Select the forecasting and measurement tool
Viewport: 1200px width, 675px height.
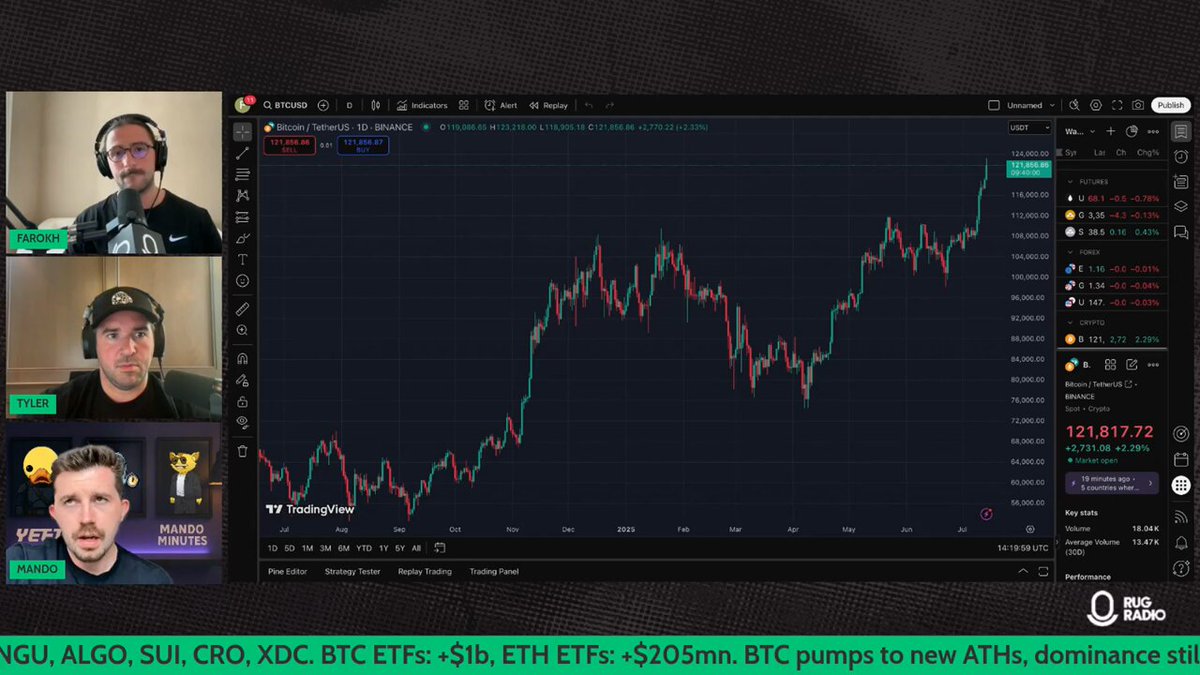(x=243, y=217)
